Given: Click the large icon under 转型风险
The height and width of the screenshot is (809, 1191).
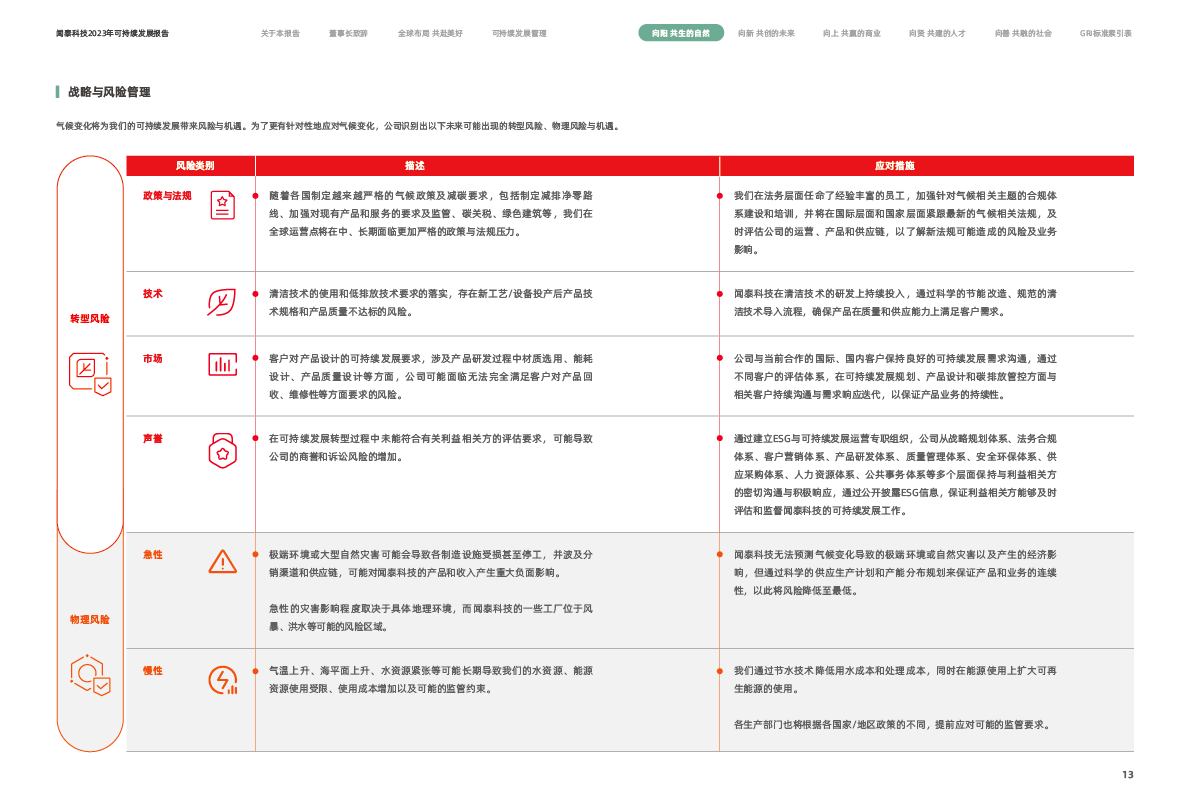Looking at the screenshot, I should pyautogui.click(x=90, y=373).
